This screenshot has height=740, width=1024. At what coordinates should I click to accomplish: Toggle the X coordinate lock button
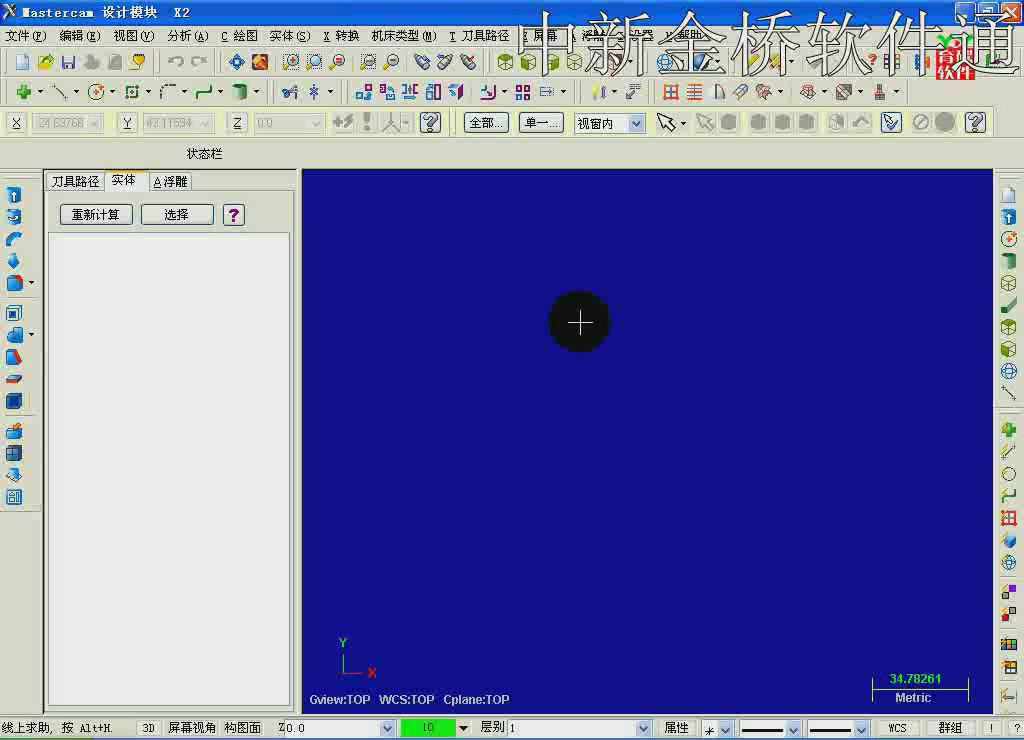pos(16,123)
